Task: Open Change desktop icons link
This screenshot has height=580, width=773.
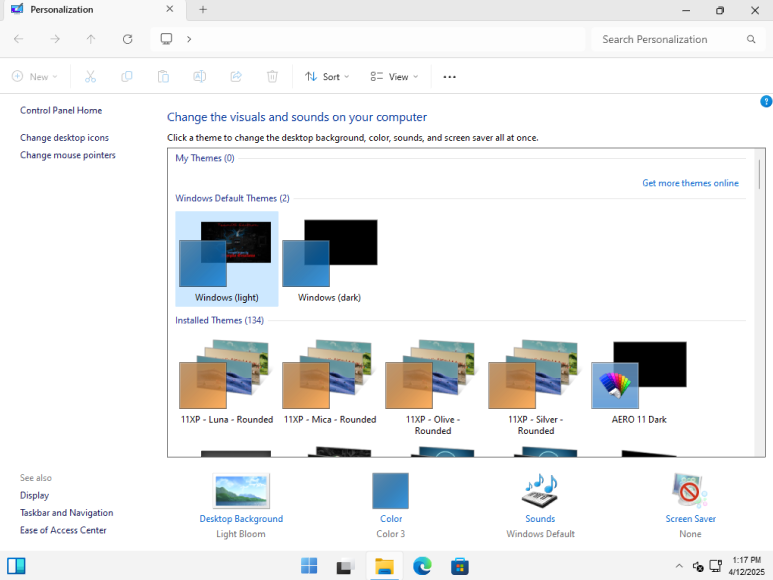Action: (x=64, y=137)
